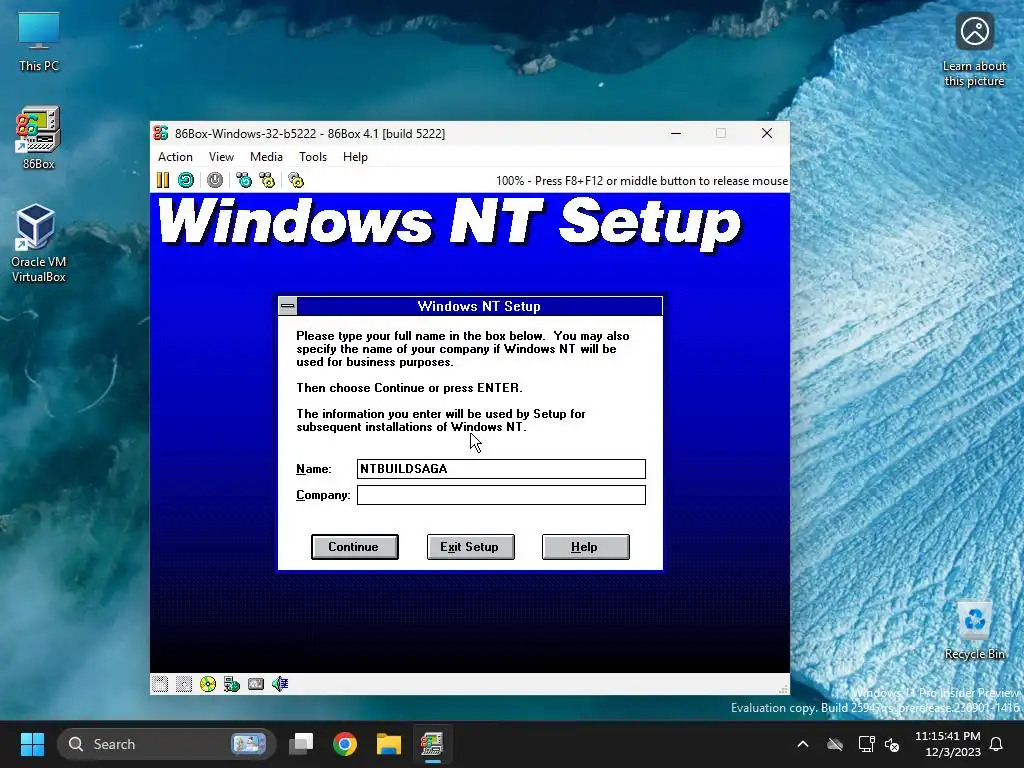Select the This PC desktop icon

pyautogui.click(x=39, y=40)
